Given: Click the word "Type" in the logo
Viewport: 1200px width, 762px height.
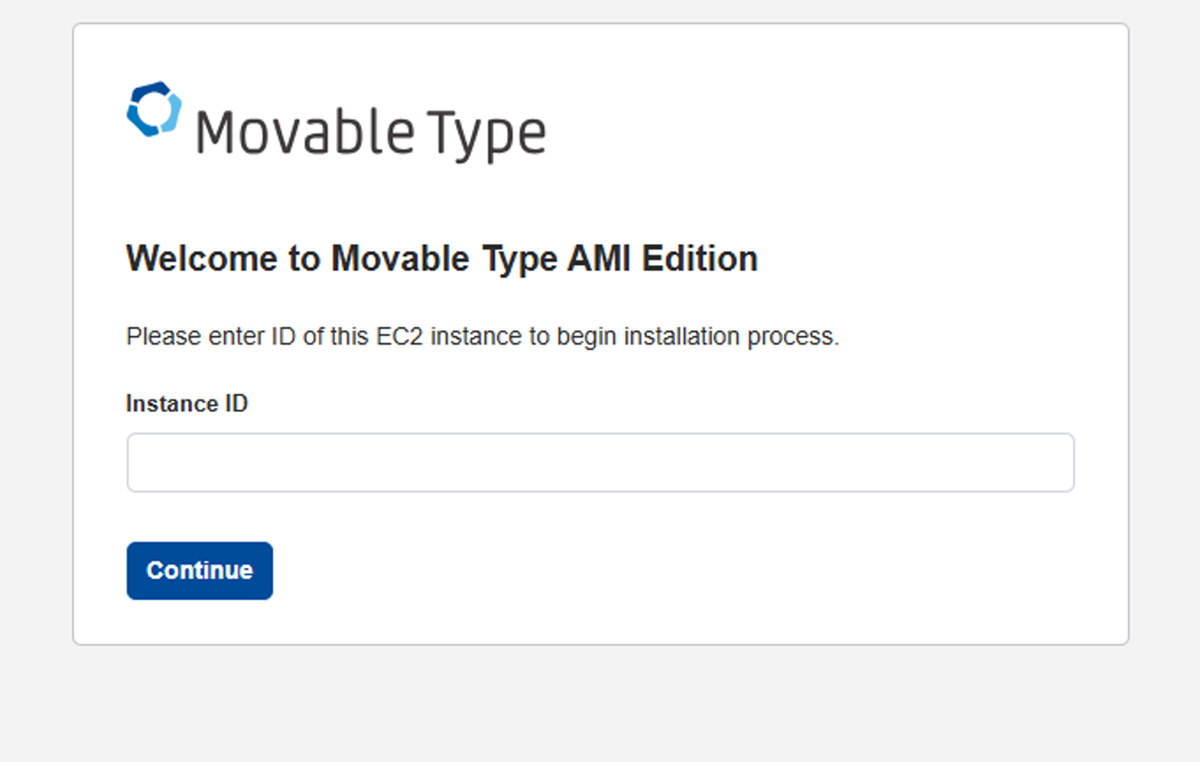Looking at the screenshot, I should [x=487, y=135].
